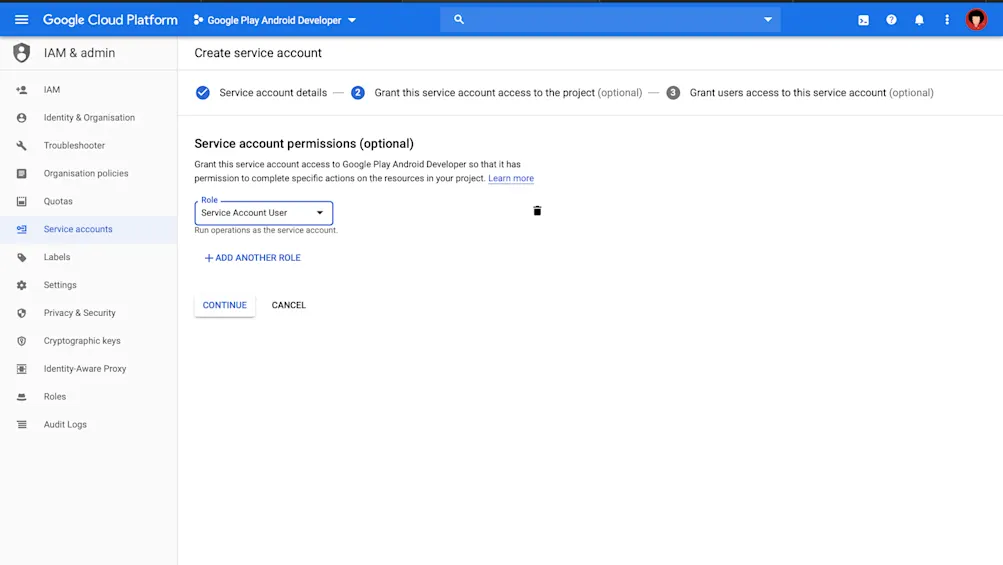Click the Identity-Aware Proxy icon
This screenshot has width=1003, height=565.
click(x=22, y=369)
